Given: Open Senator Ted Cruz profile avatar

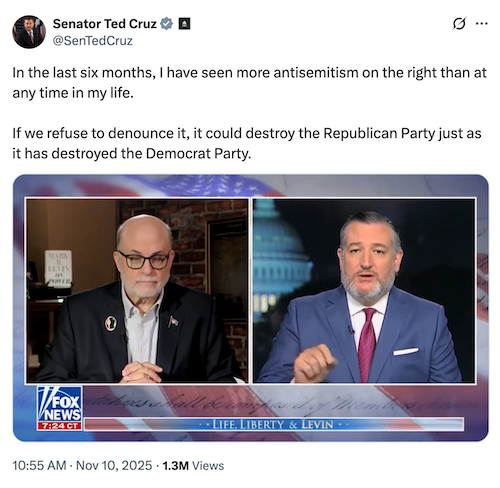Looking at the screenshot, I should coord(29,32).
